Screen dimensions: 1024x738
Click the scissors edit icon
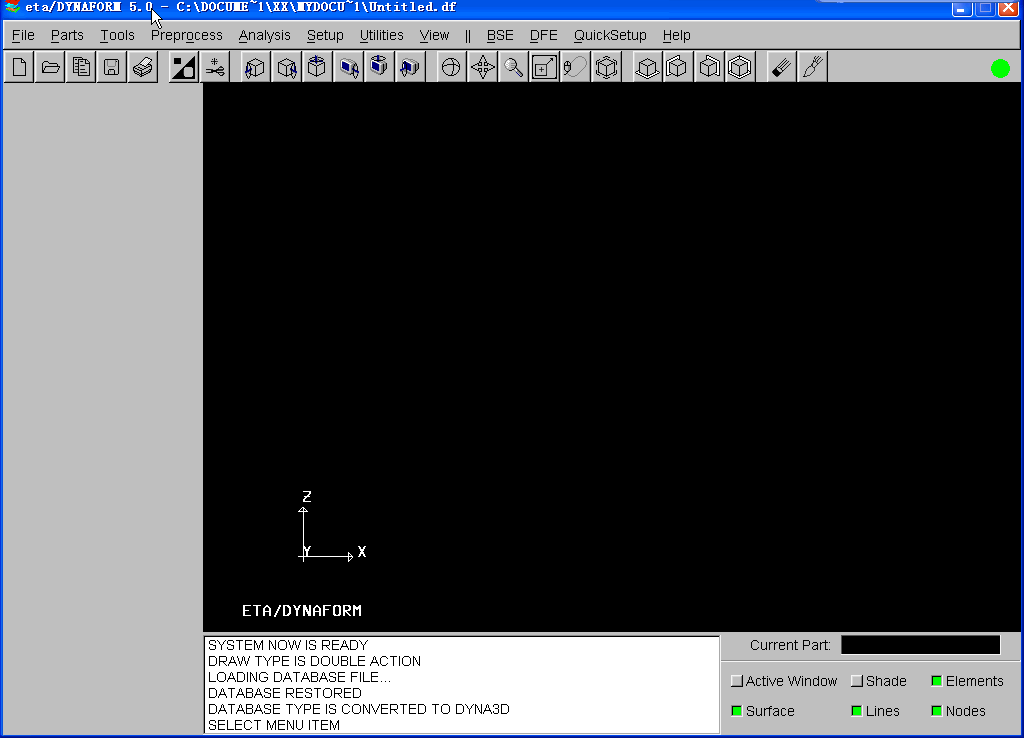pos(214,67)
